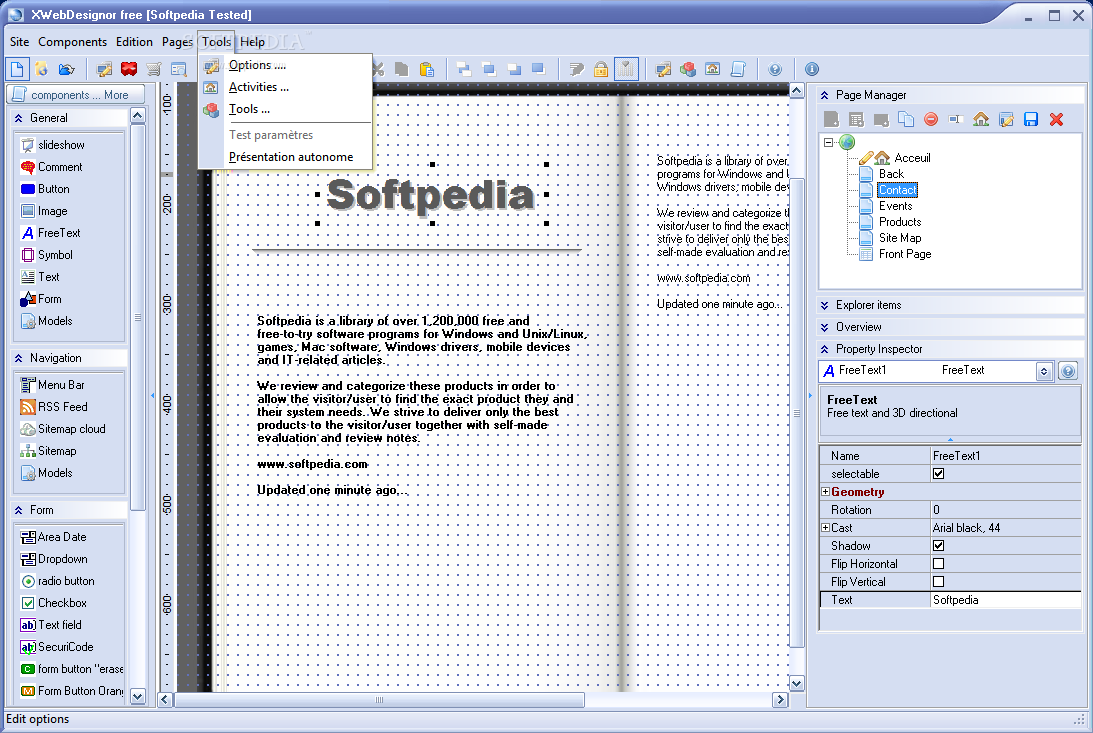Screen dimensions: 1093x733
Task: Open the Components menu
Action: tap(72, 42)
